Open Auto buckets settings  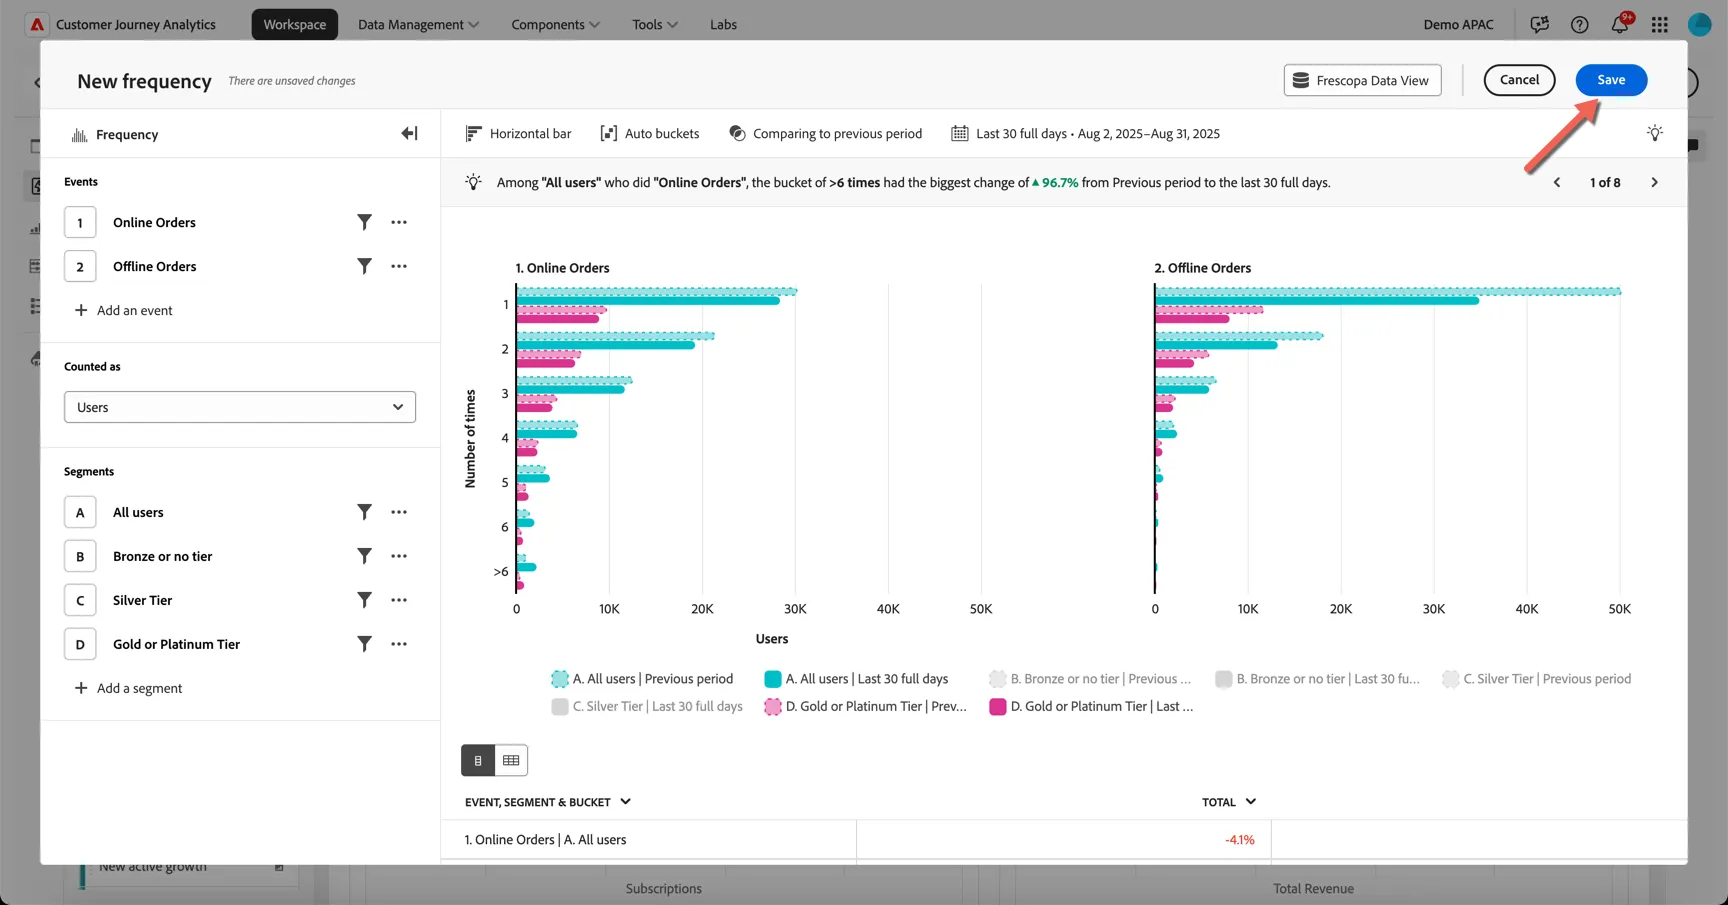click(x=650, y=133)
